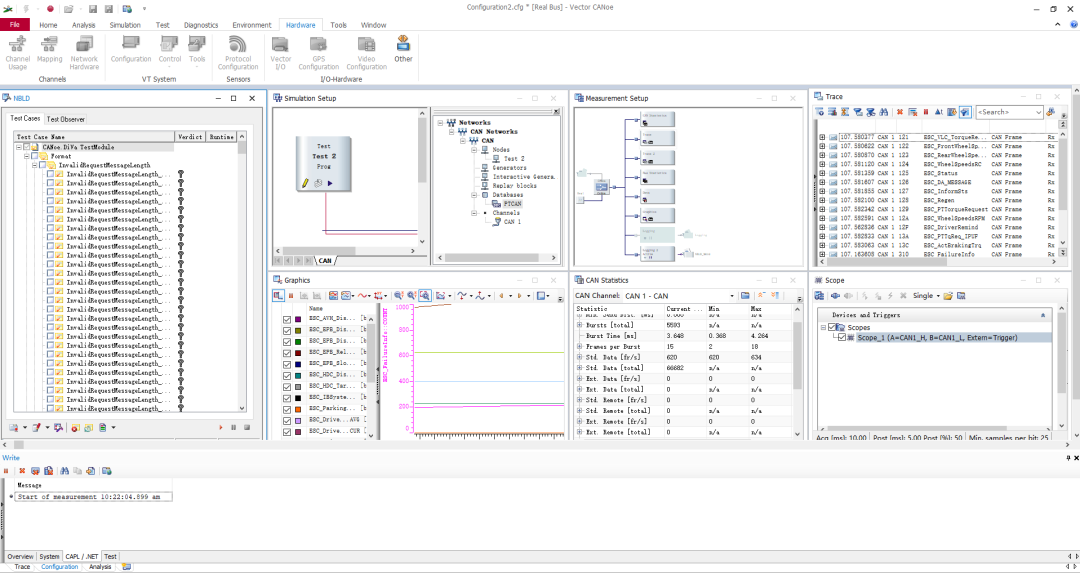Open the Single trigger mode dropdown in Scope

pyautogui.click(x=938, y=296)
